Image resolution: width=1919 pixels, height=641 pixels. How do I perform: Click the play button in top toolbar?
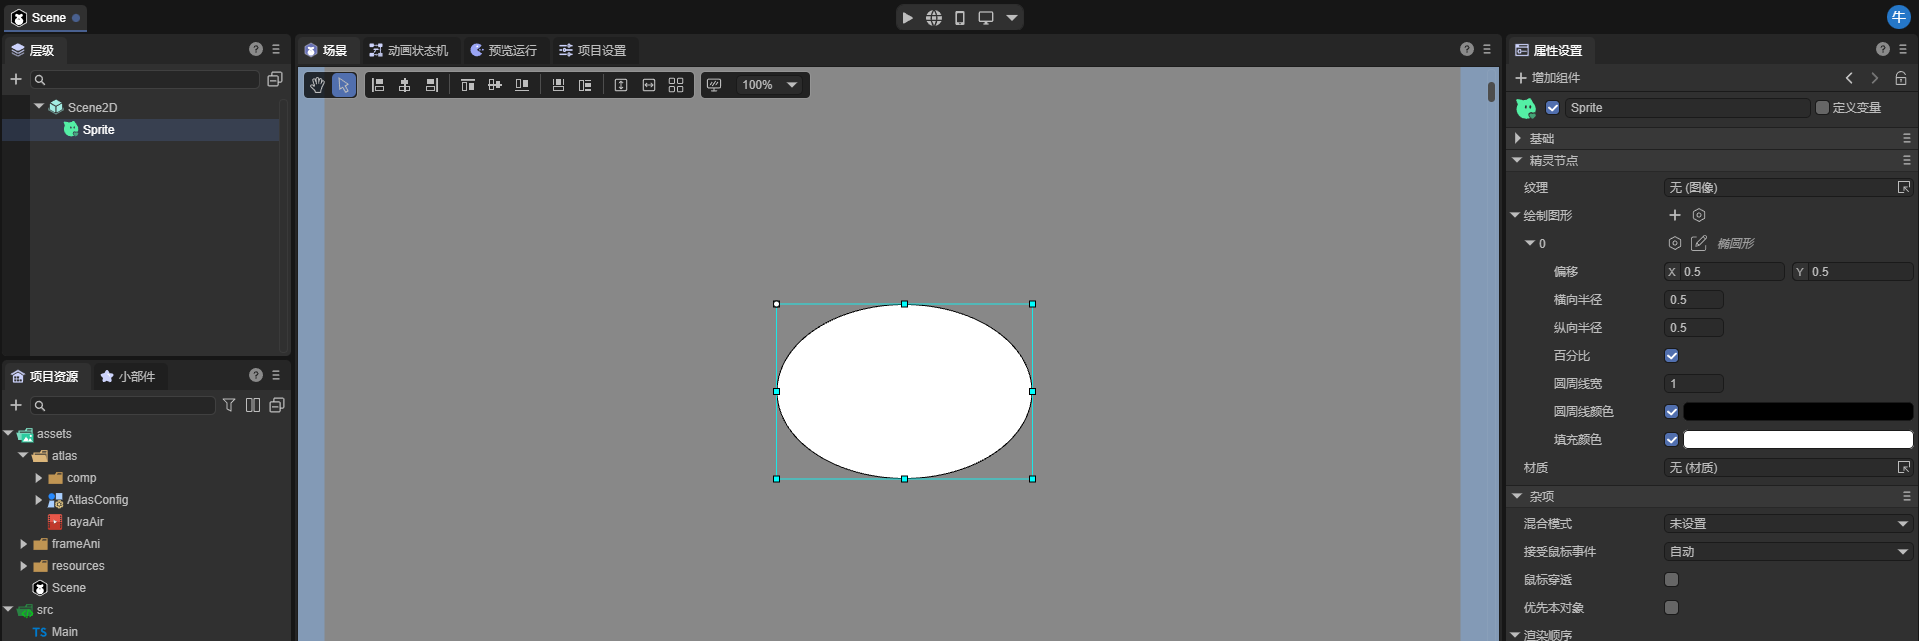(x=907, y=18)
